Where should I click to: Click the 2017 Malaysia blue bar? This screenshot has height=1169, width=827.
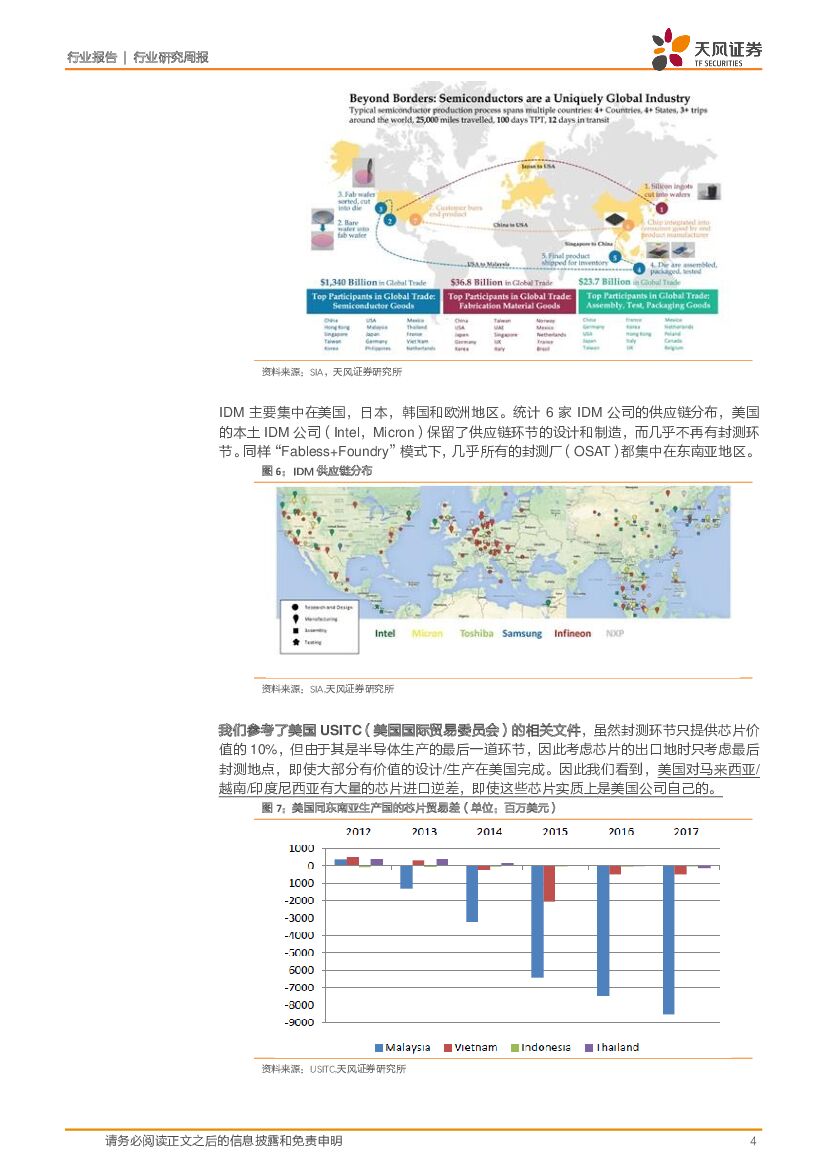pos(668,939)
